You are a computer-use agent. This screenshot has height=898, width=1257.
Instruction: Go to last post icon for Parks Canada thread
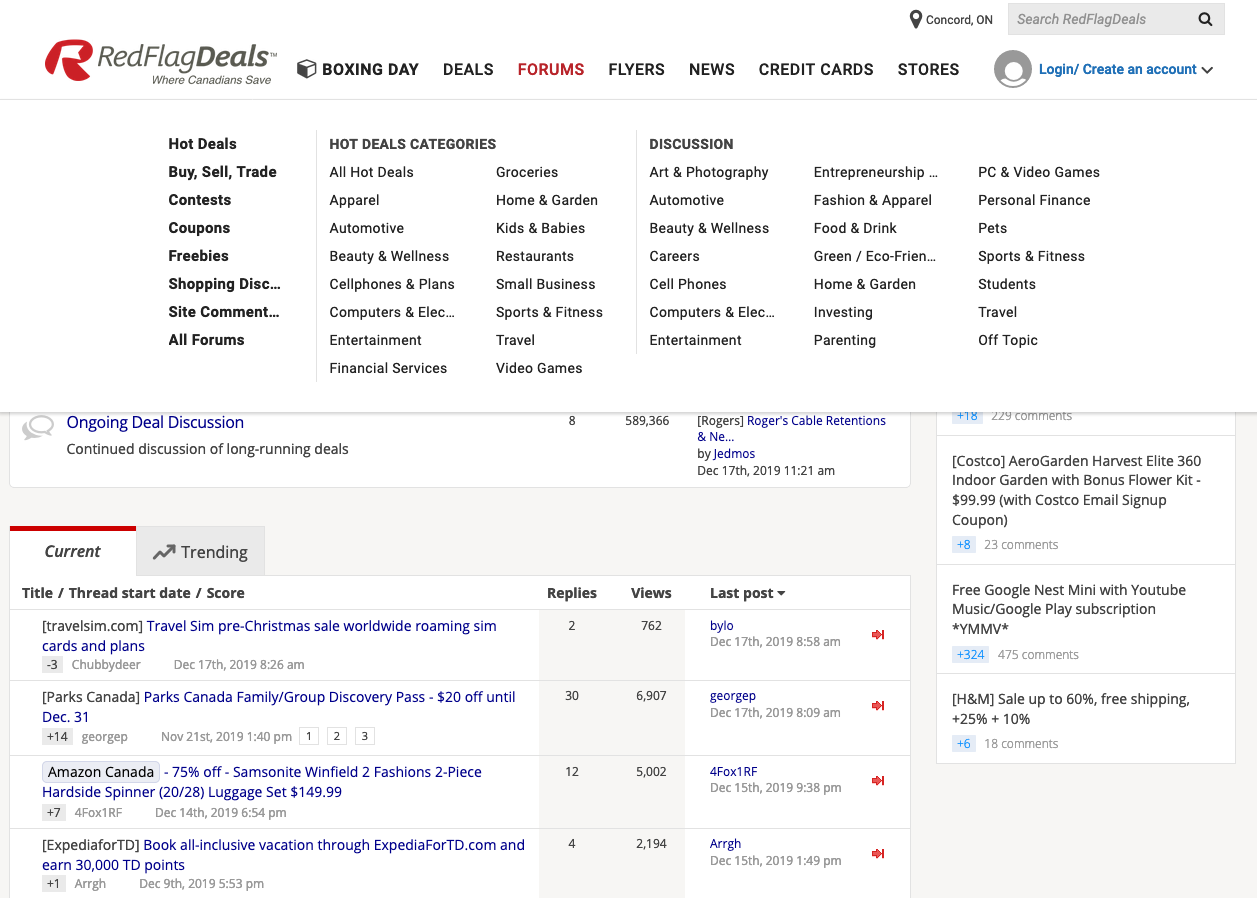pyautogui.click(x=878, y=706)
